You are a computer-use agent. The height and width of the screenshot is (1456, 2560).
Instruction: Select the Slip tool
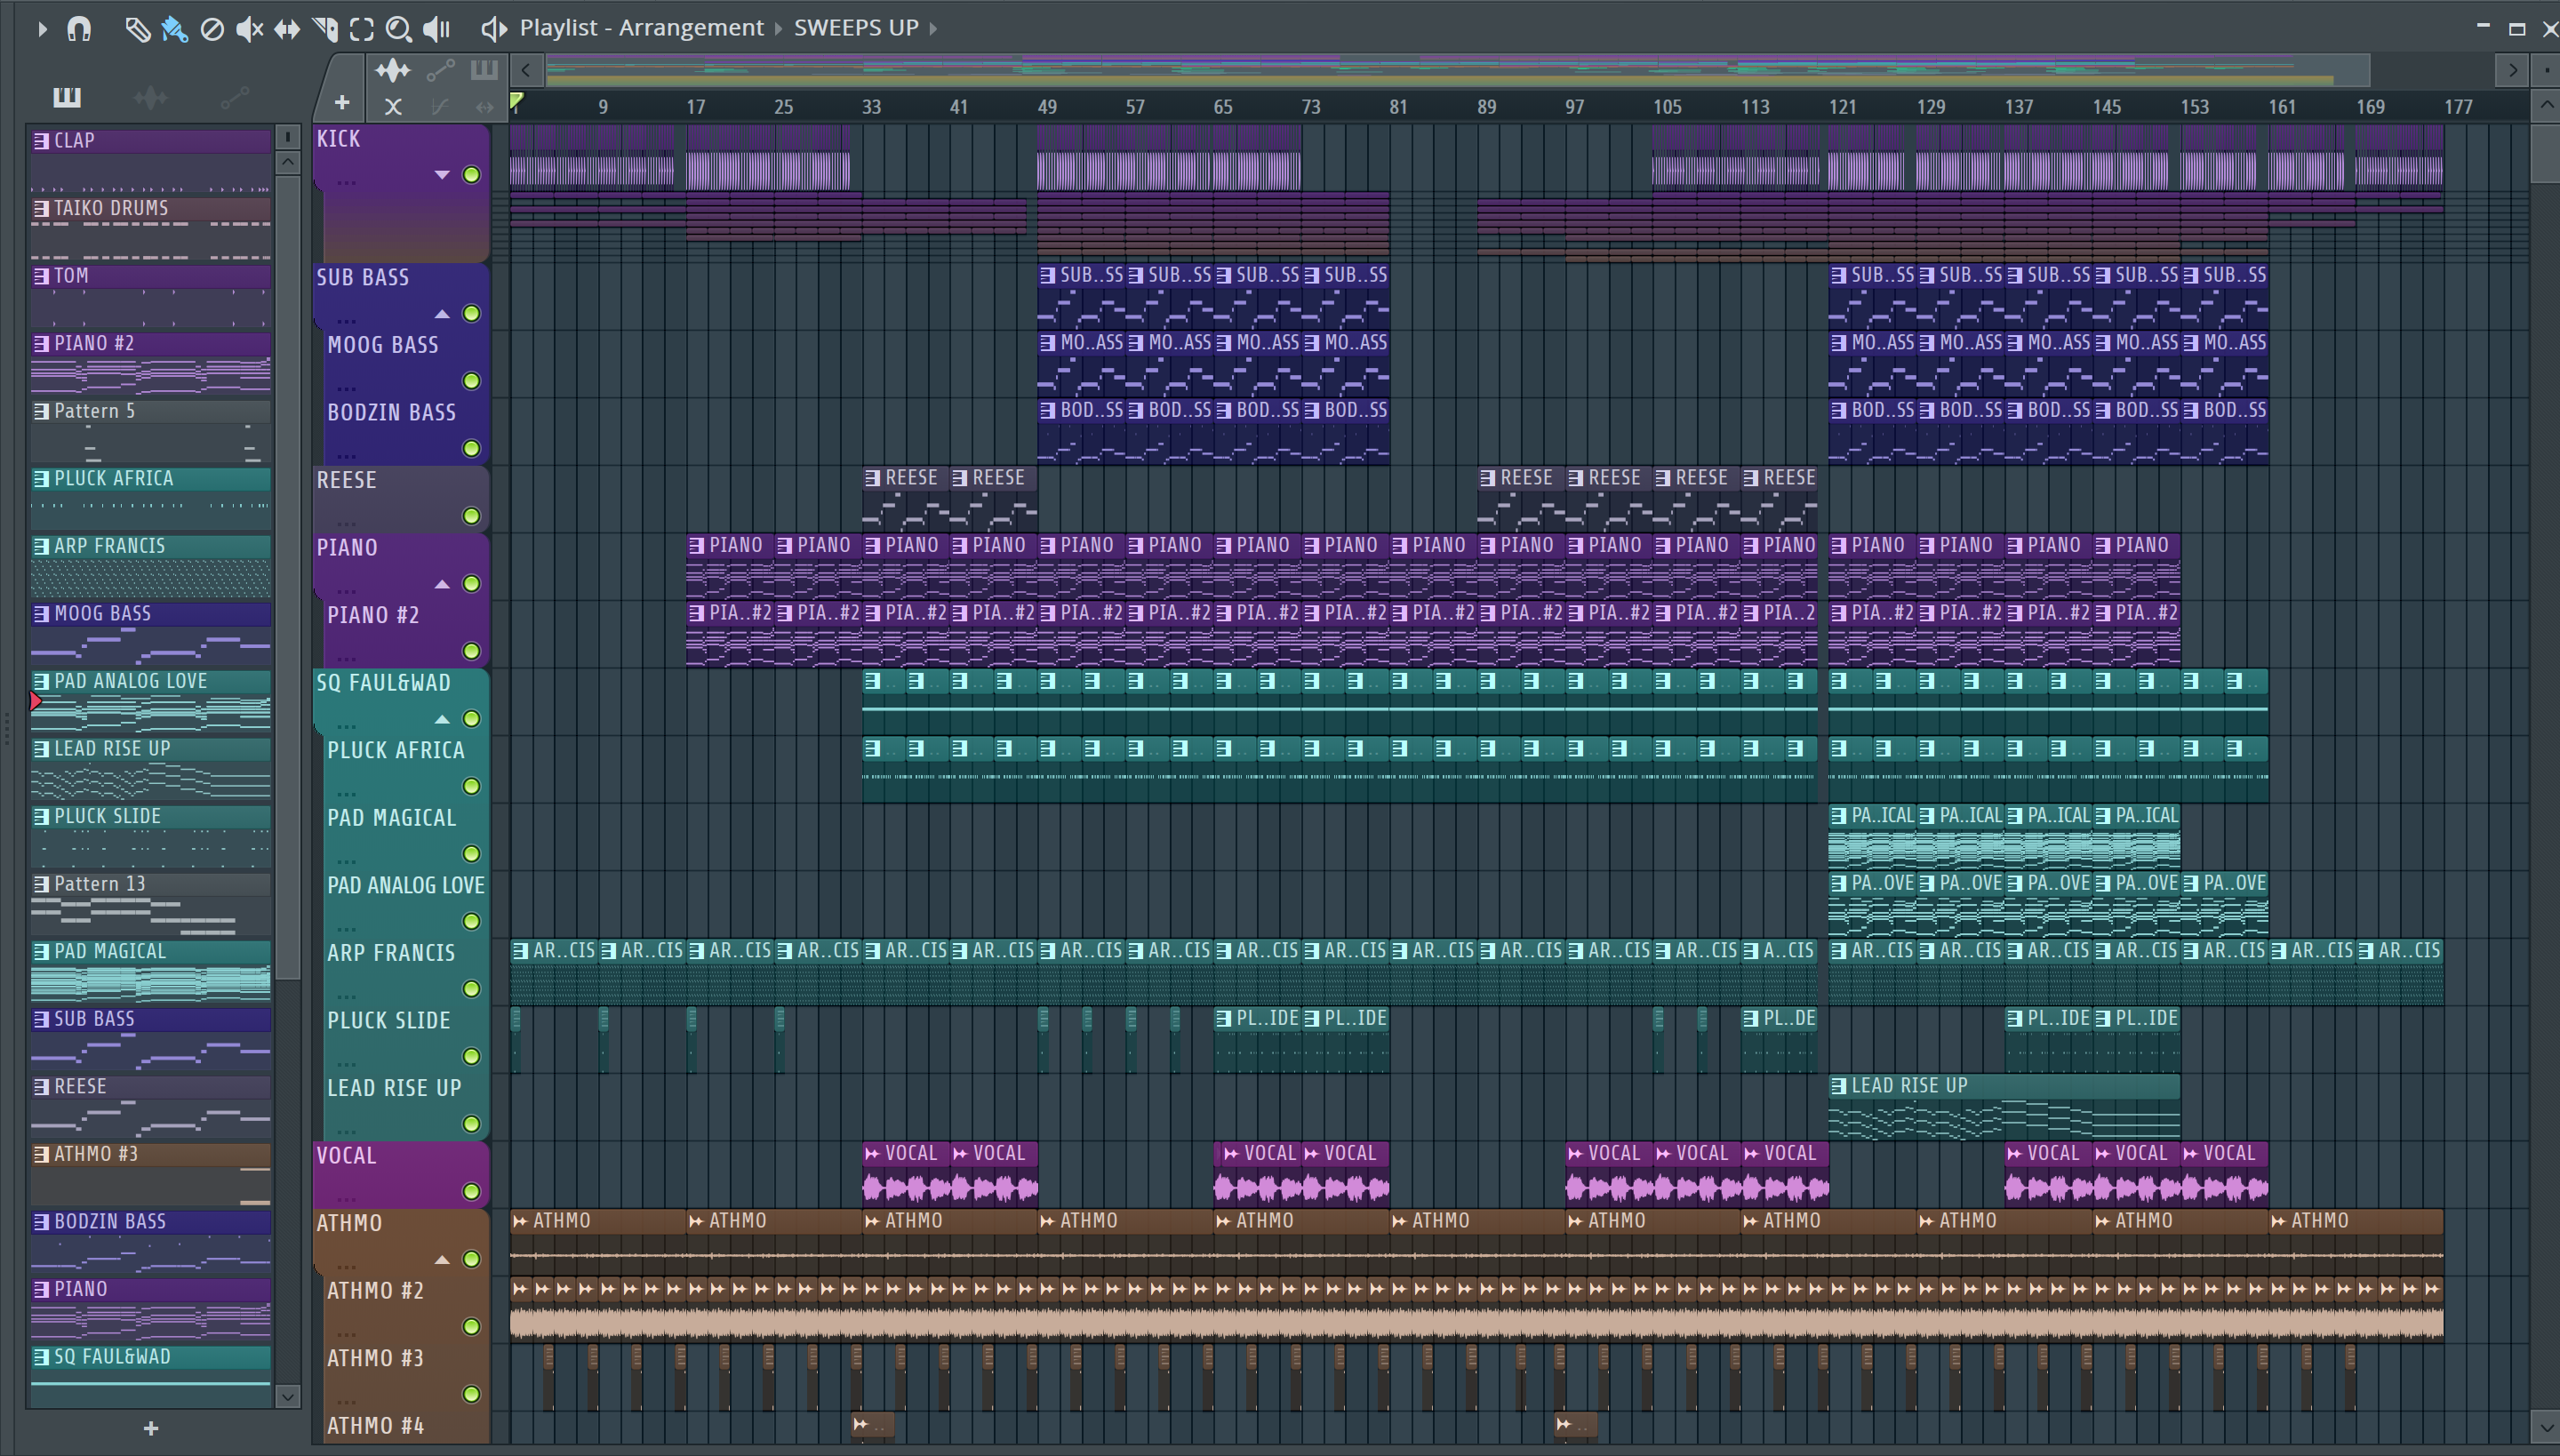(287, 29)
